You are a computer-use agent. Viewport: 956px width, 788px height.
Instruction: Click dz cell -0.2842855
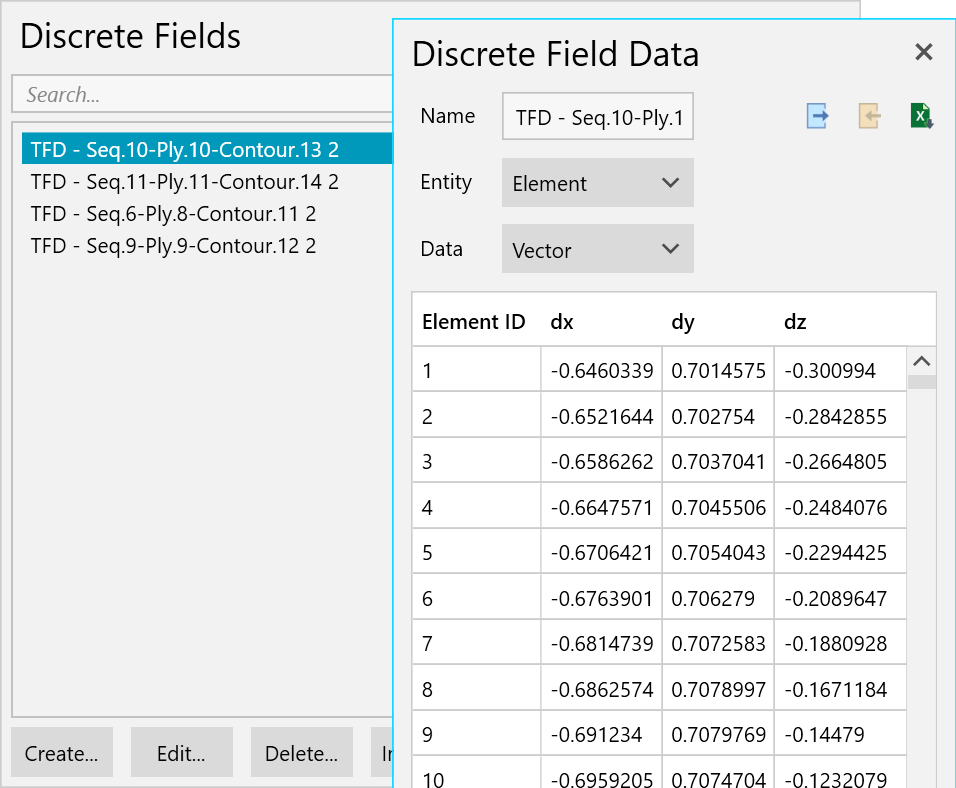(840, 416)
